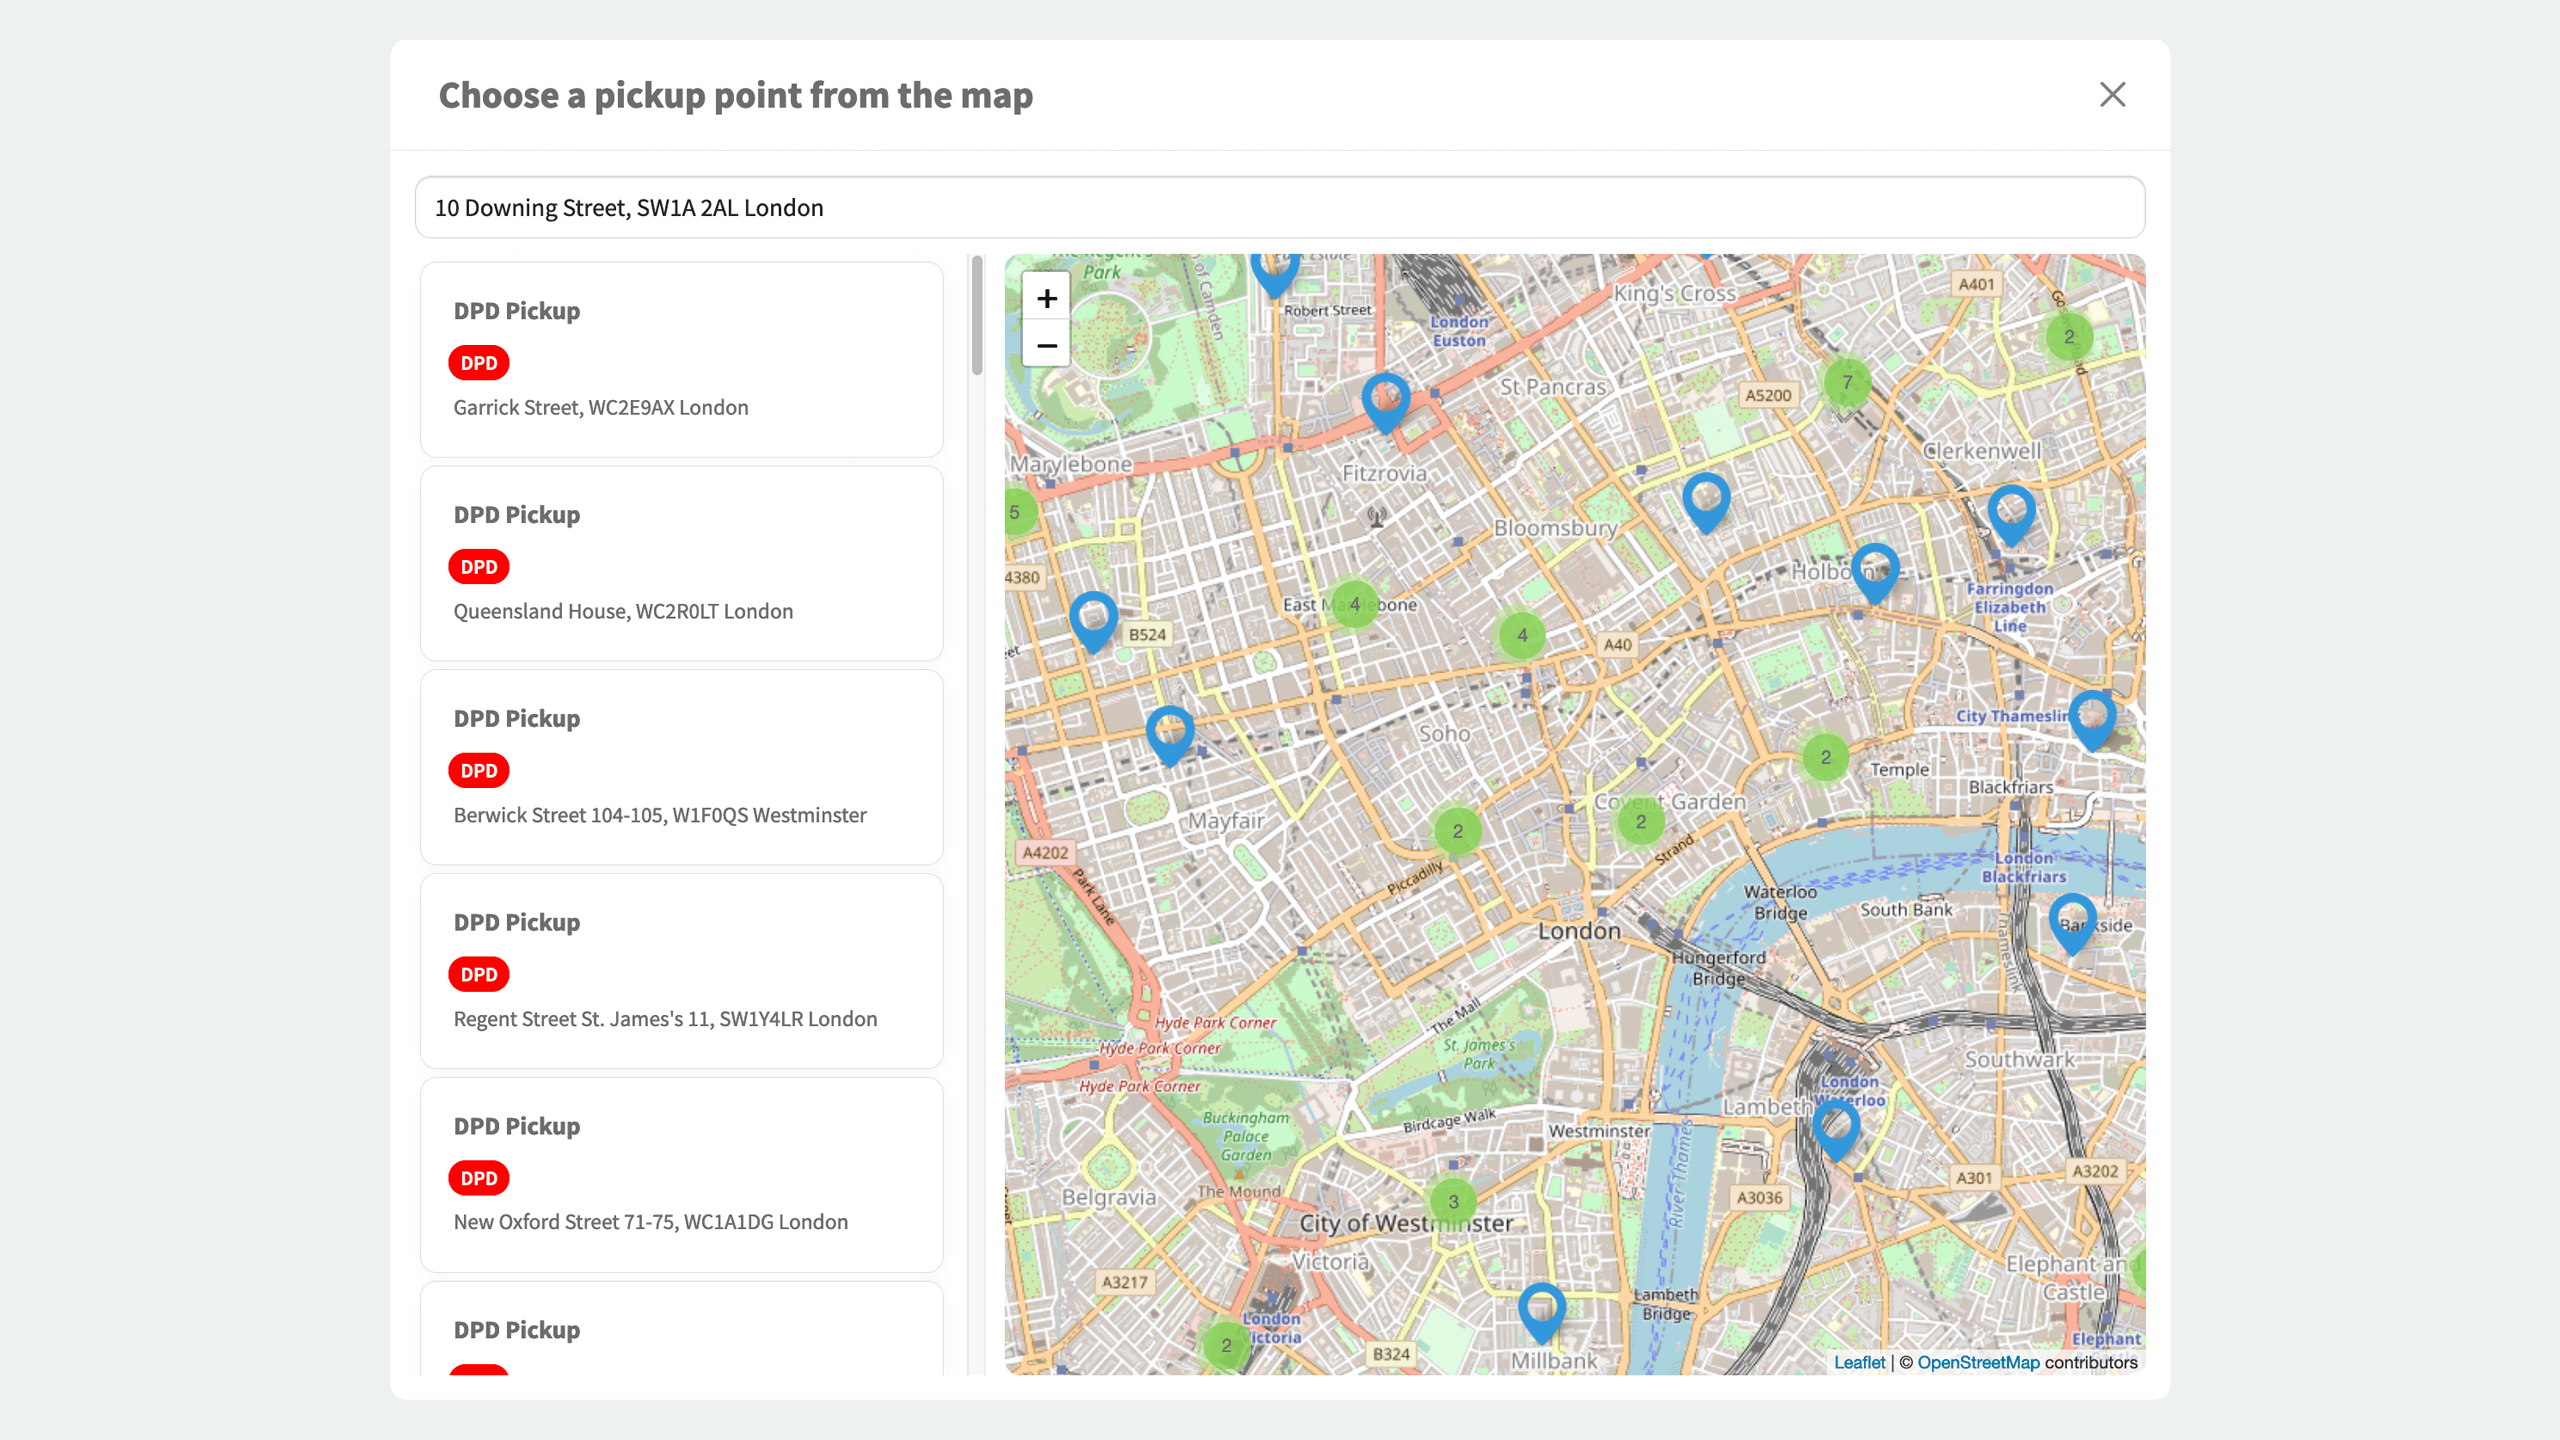This screenshot has height=1440, width=2560.
Task: Click the "Garrick Street, WC2E9AX London" address
Action: tap(601, 408)
